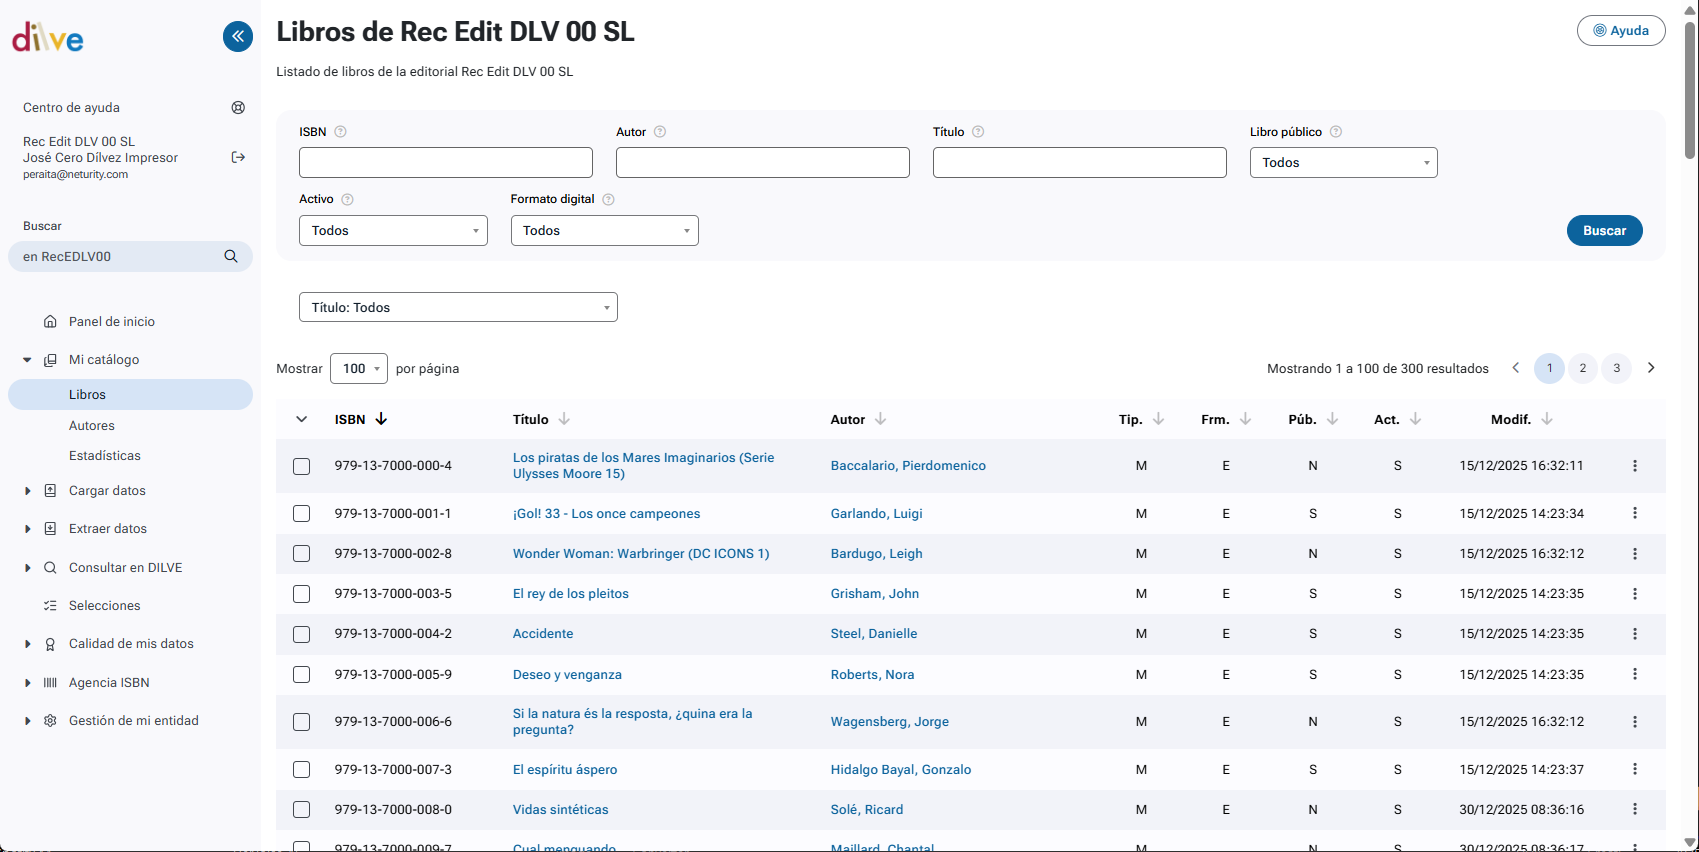Image resolution: width=1699 pixels, height=852 pixels.
Task: Collapse the sidebar with the double-chevron button
Action: [x=238, y=37]
